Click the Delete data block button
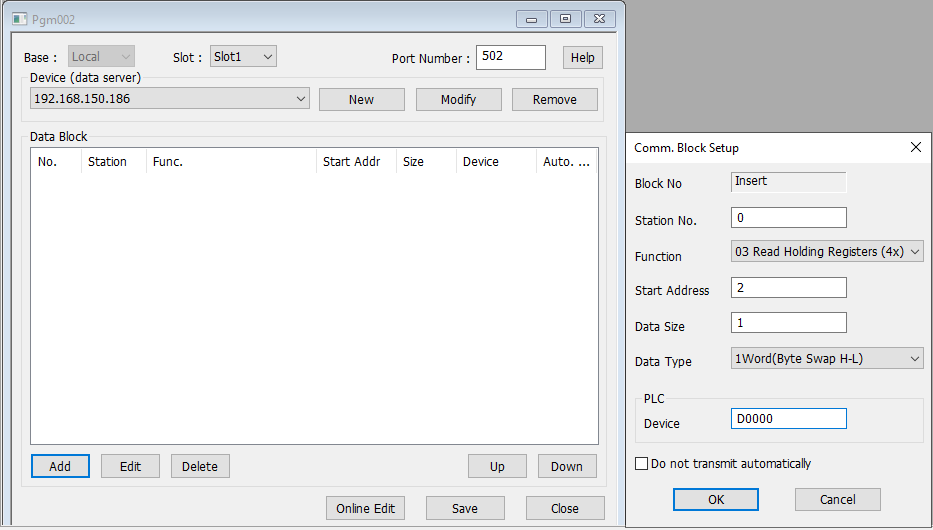Screen dimensions: 933x530 (x=200, y=466)
